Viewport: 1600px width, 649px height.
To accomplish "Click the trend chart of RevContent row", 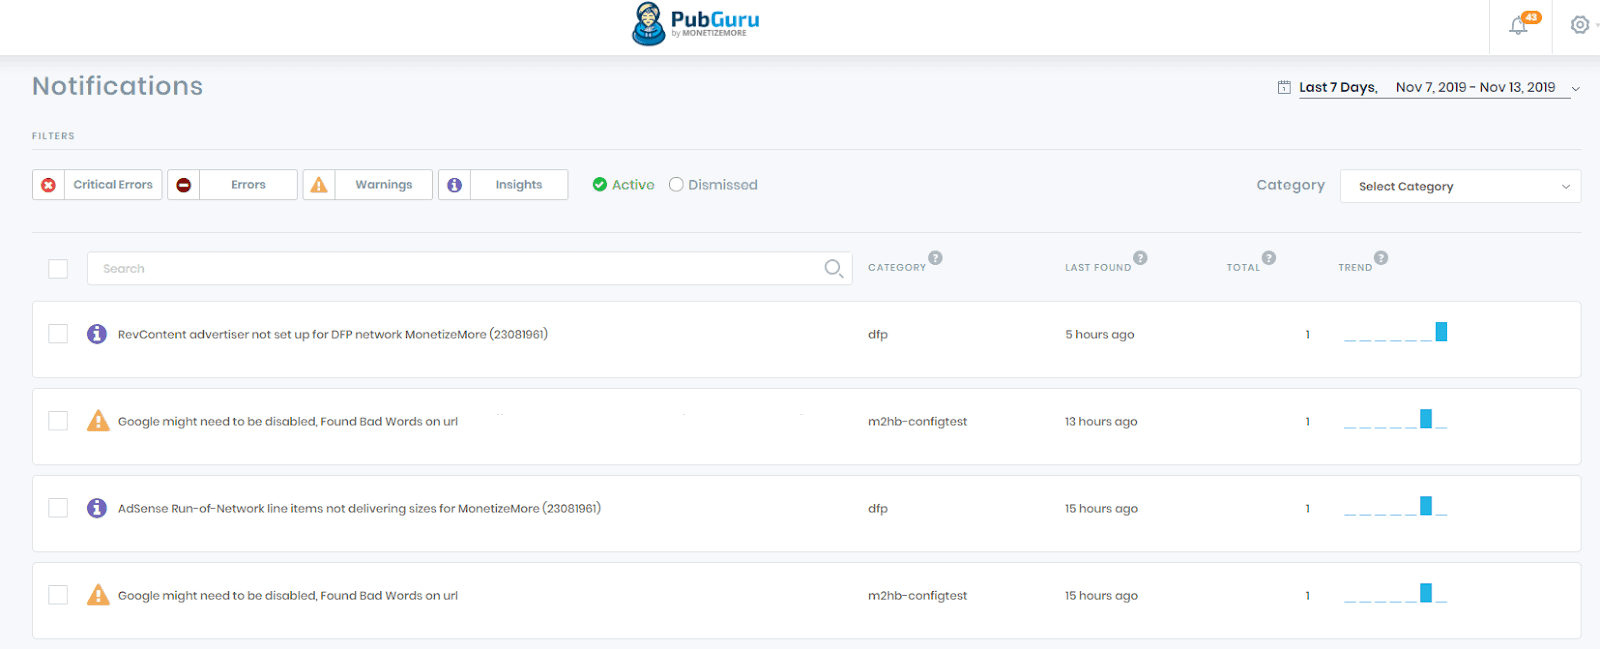I will pyautogui.click(x=1395, y=333).
